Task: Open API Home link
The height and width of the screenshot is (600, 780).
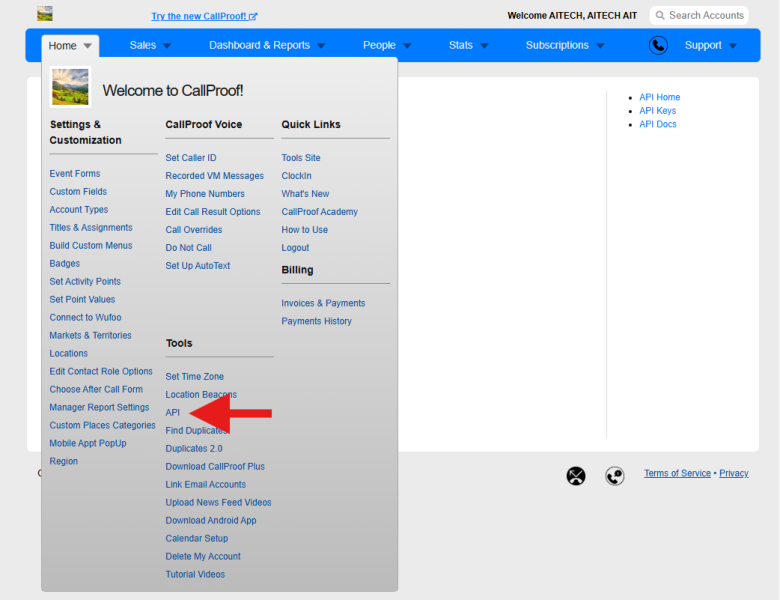Action: coord(659,97)
